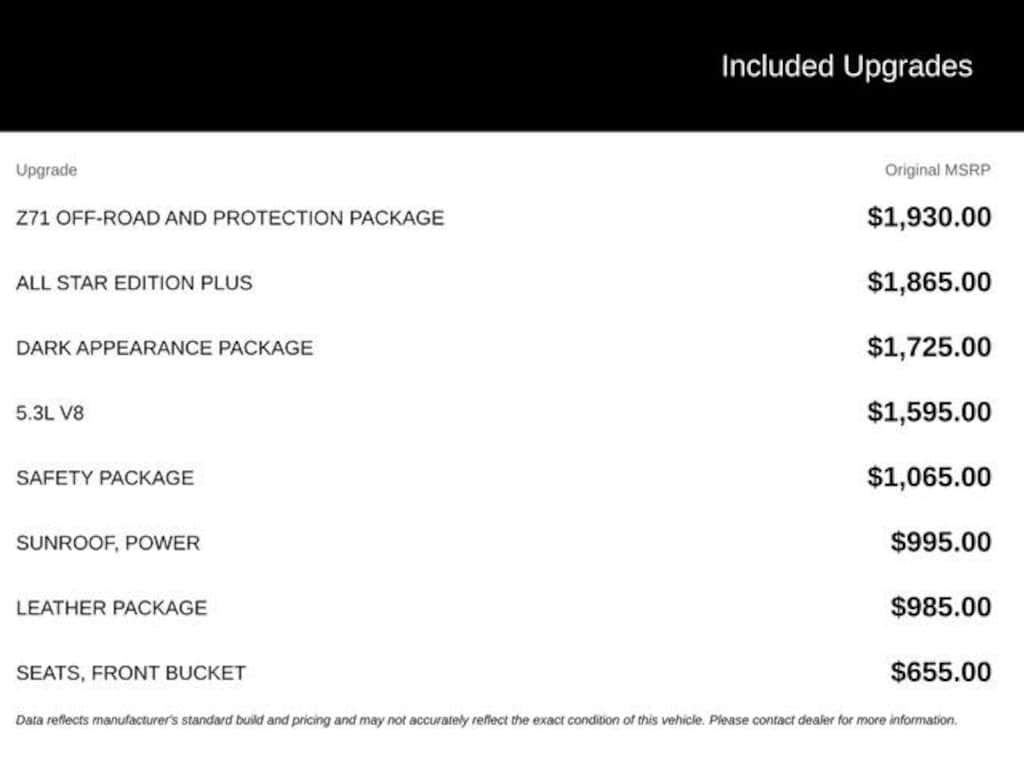Click the $1,725.00 price value
The width and height of the screenshot is (1024, 768).
pyautogui.click(x=929, y=347)
